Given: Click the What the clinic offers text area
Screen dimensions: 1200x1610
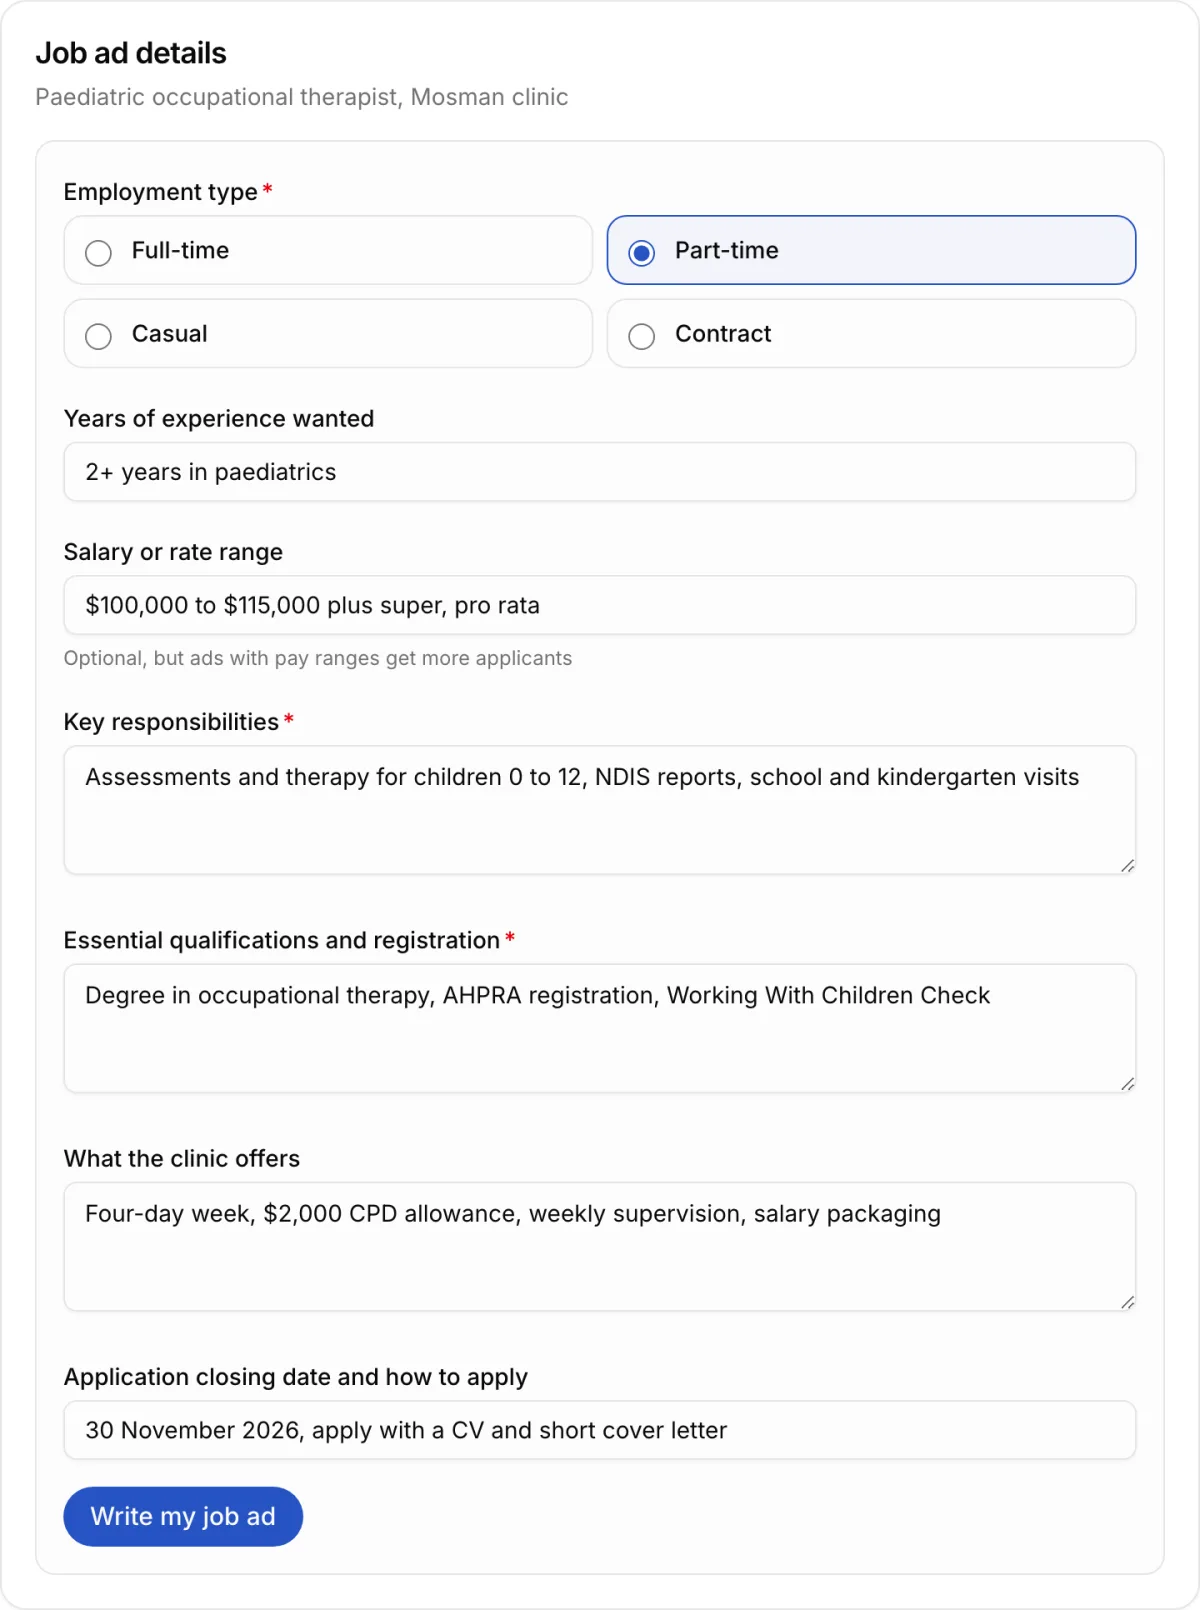Looking at the screenshot, I should pyautogui.click(x=600, y=1247).
